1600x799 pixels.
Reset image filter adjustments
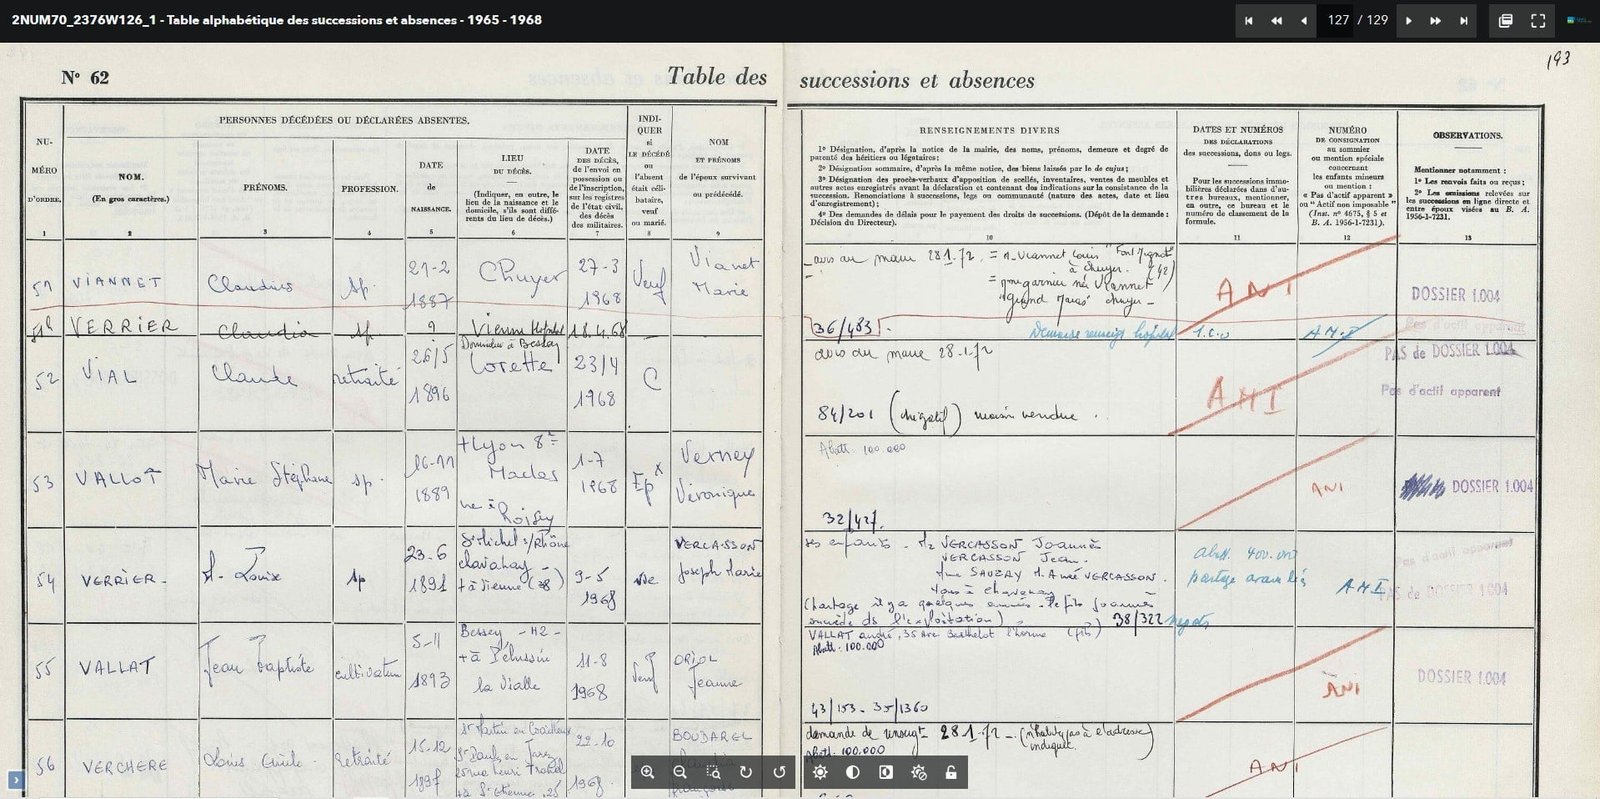click(919, 772)
